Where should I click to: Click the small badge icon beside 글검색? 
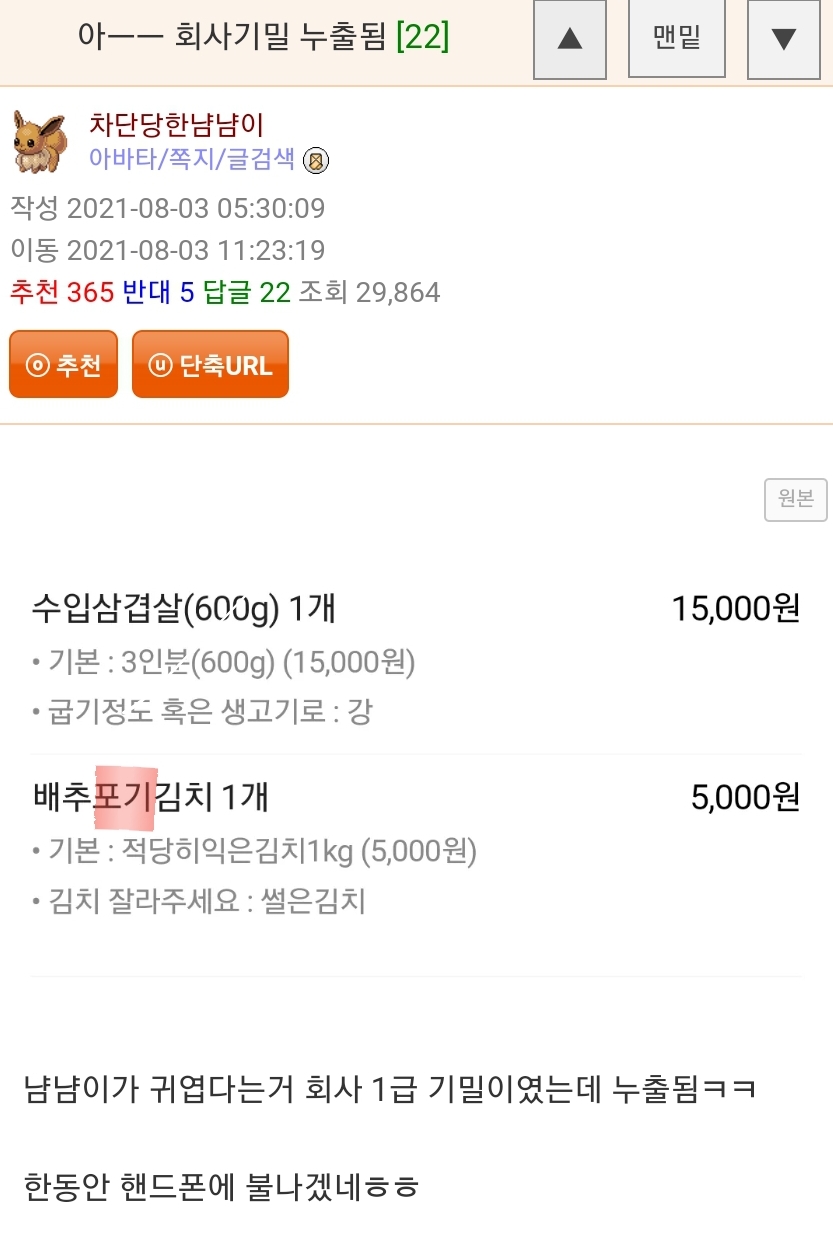pos(316,160)
